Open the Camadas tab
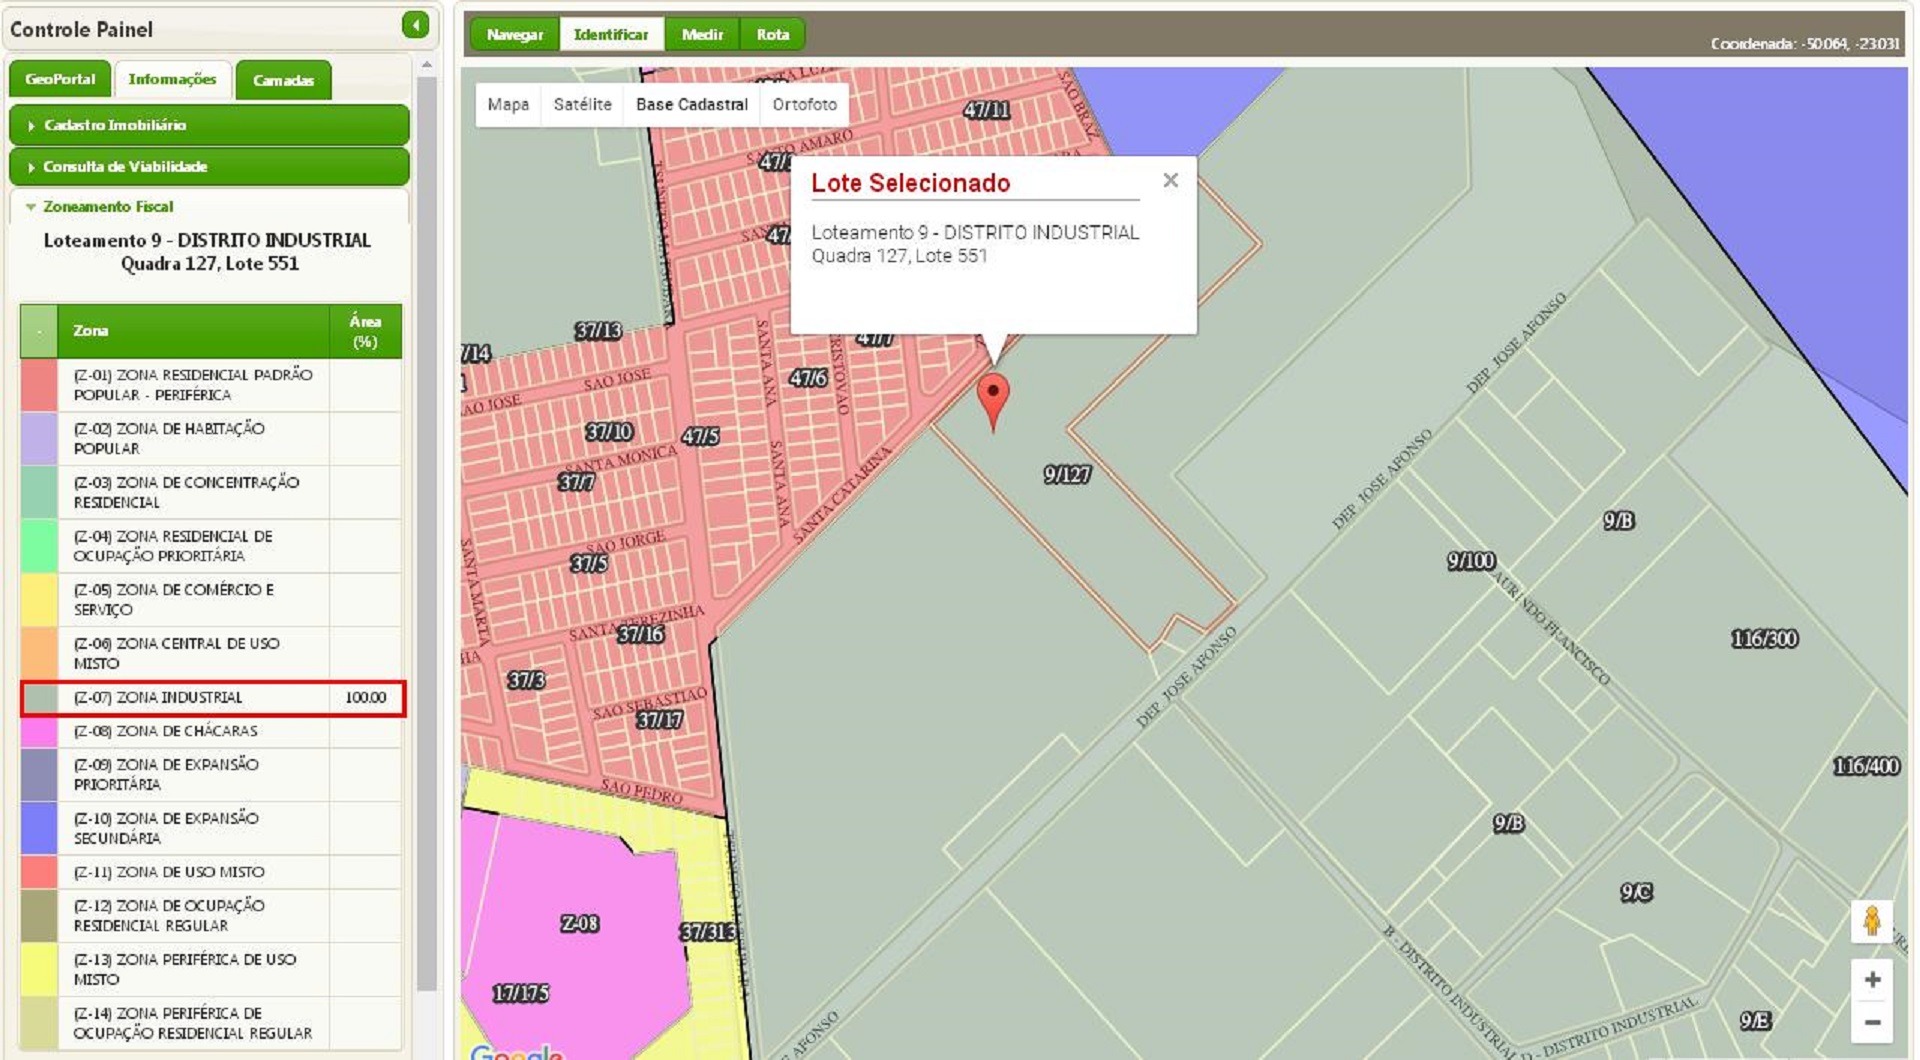Image resolution: width=1920 pixels, height=1060 pixels. 283,80
